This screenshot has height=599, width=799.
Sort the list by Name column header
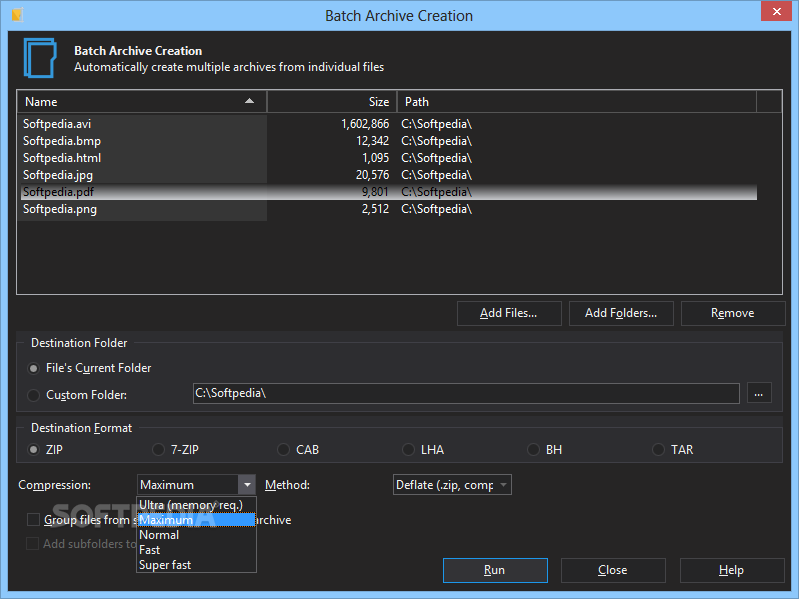142,102
